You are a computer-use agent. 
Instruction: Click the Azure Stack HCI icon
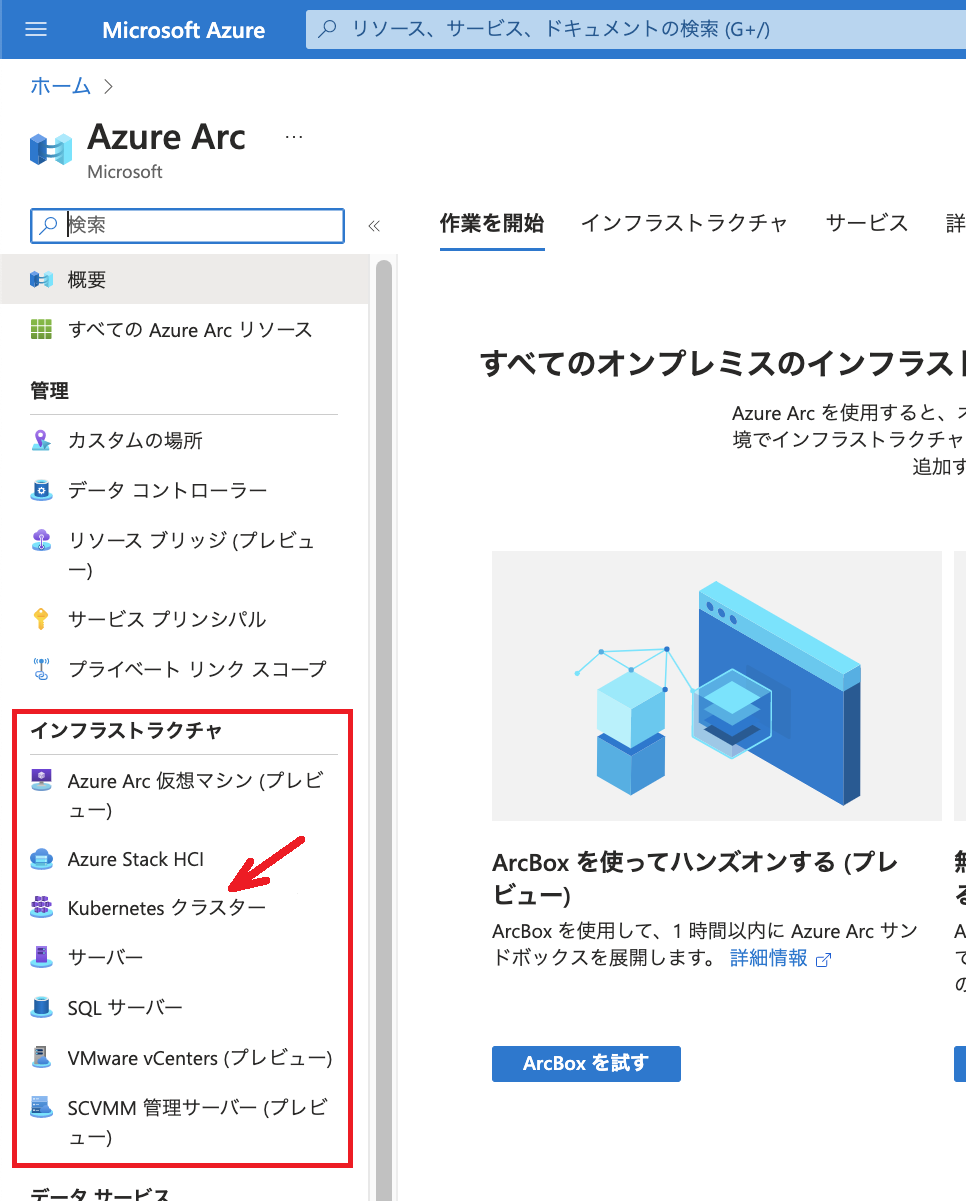[x=41, y=859]
